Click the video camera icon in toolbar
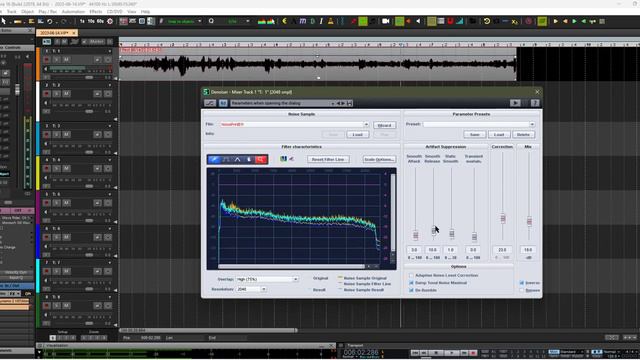640x360 pixels. click(x=386, y=21)
